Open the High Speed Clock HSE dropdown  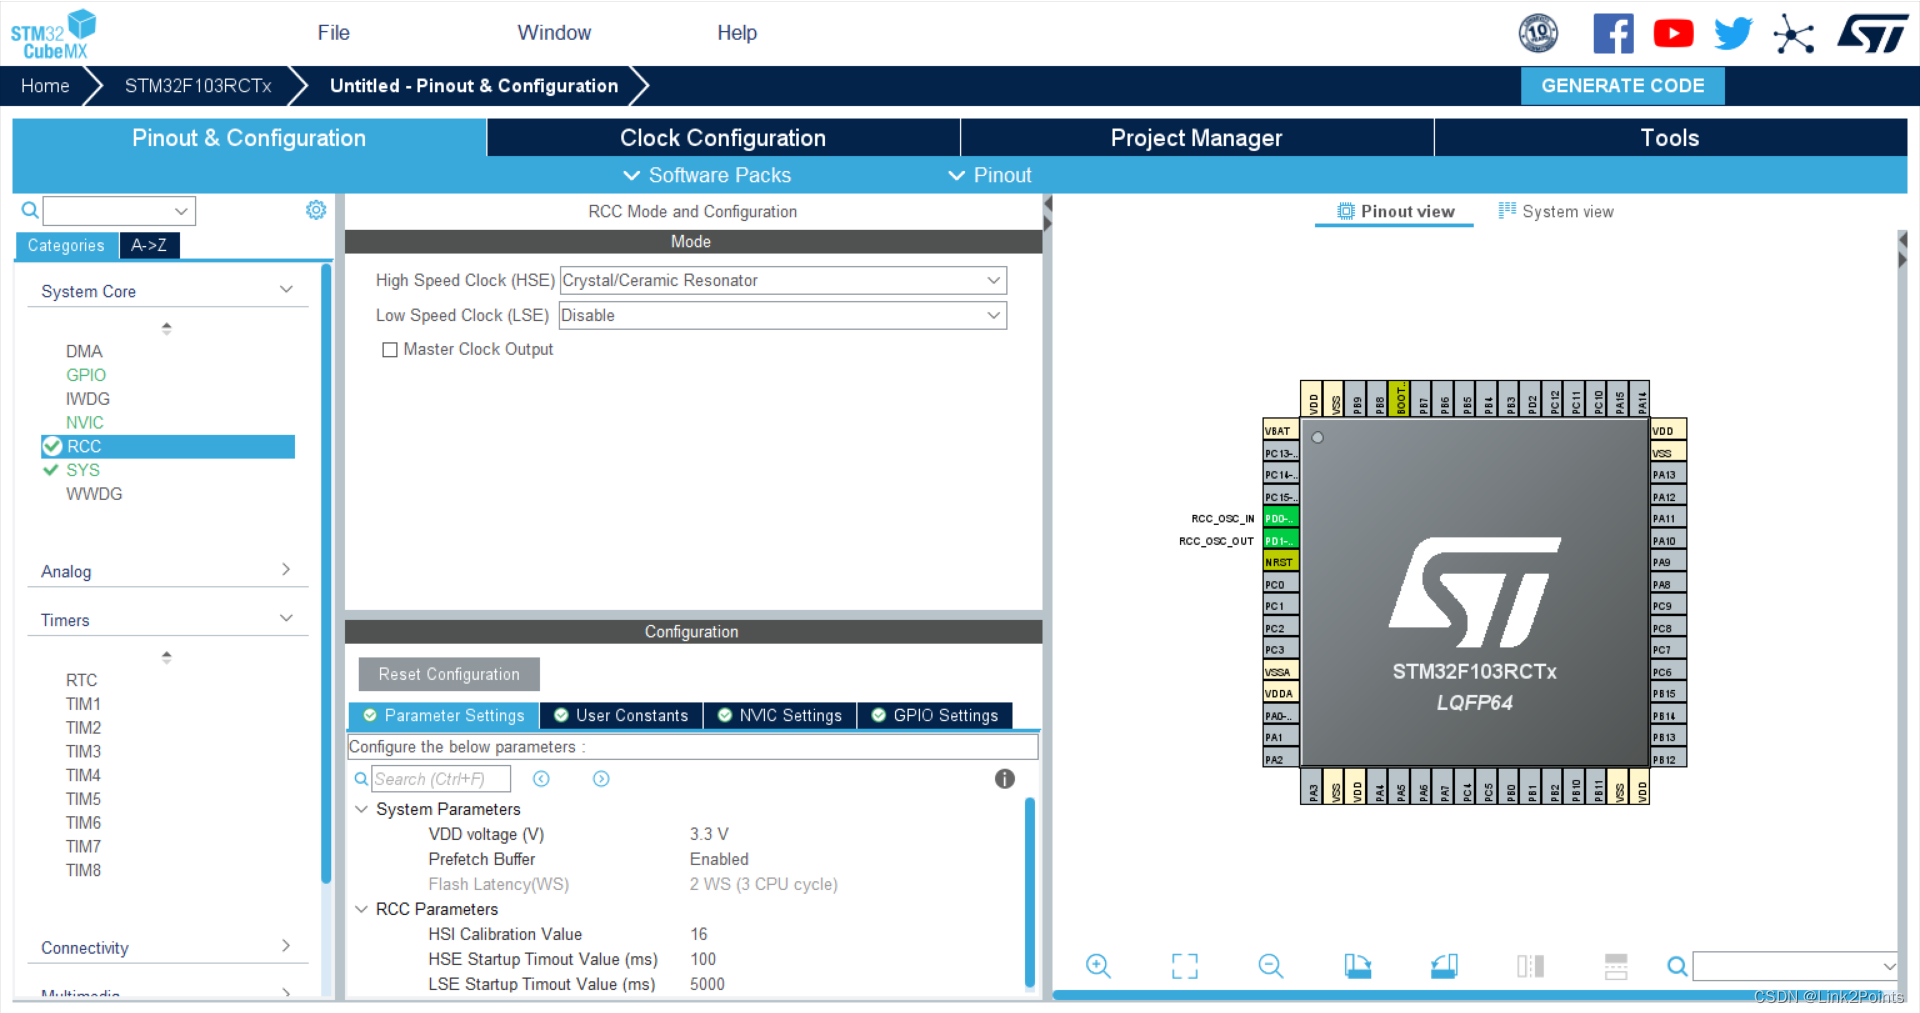[x=783, y=281]
